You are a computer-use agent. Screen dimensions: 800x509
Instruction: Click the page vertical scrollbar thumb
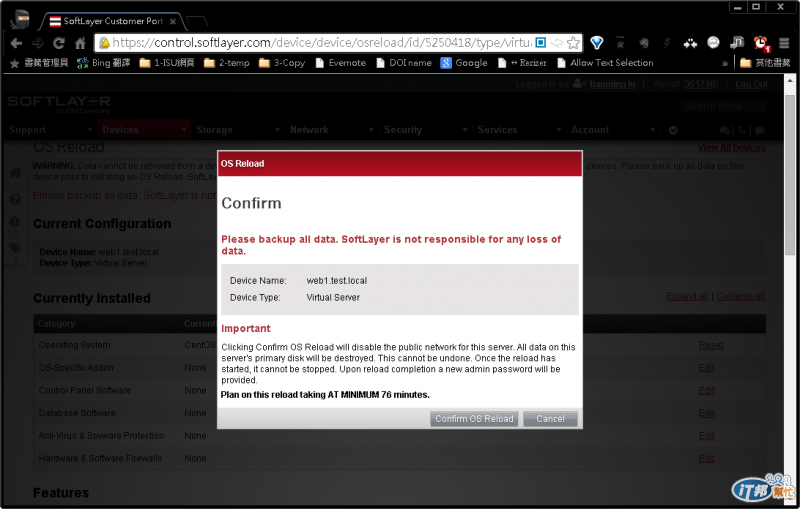tap(790, 174)
